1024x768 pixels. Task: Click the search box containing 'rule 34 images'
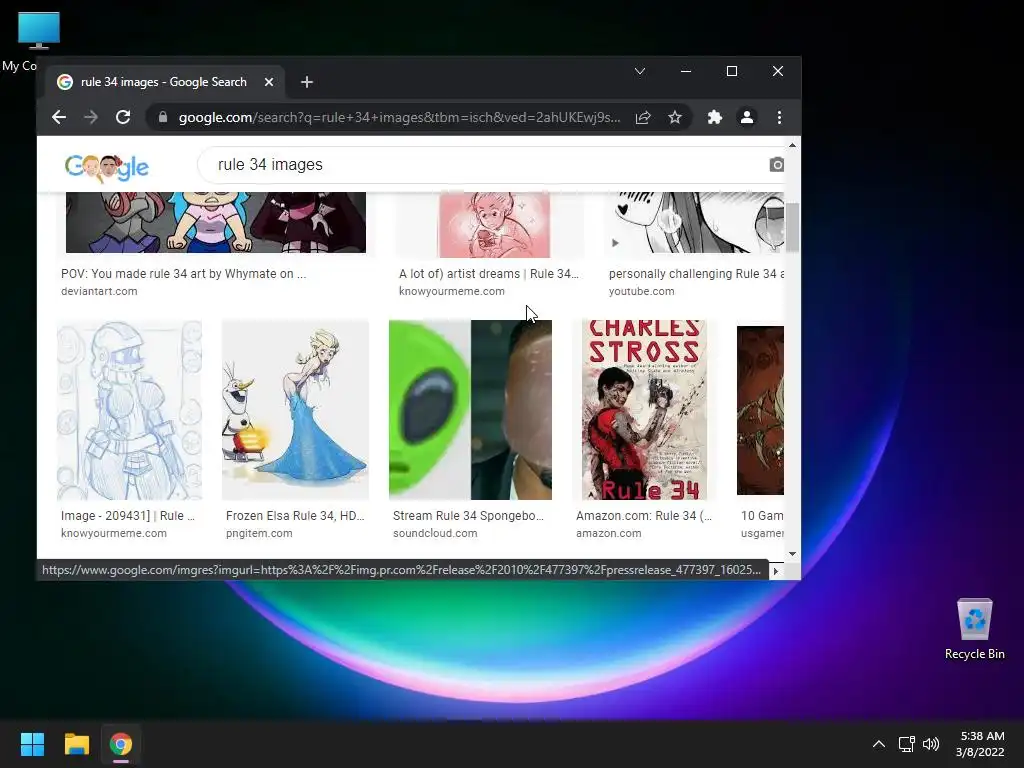490,165
